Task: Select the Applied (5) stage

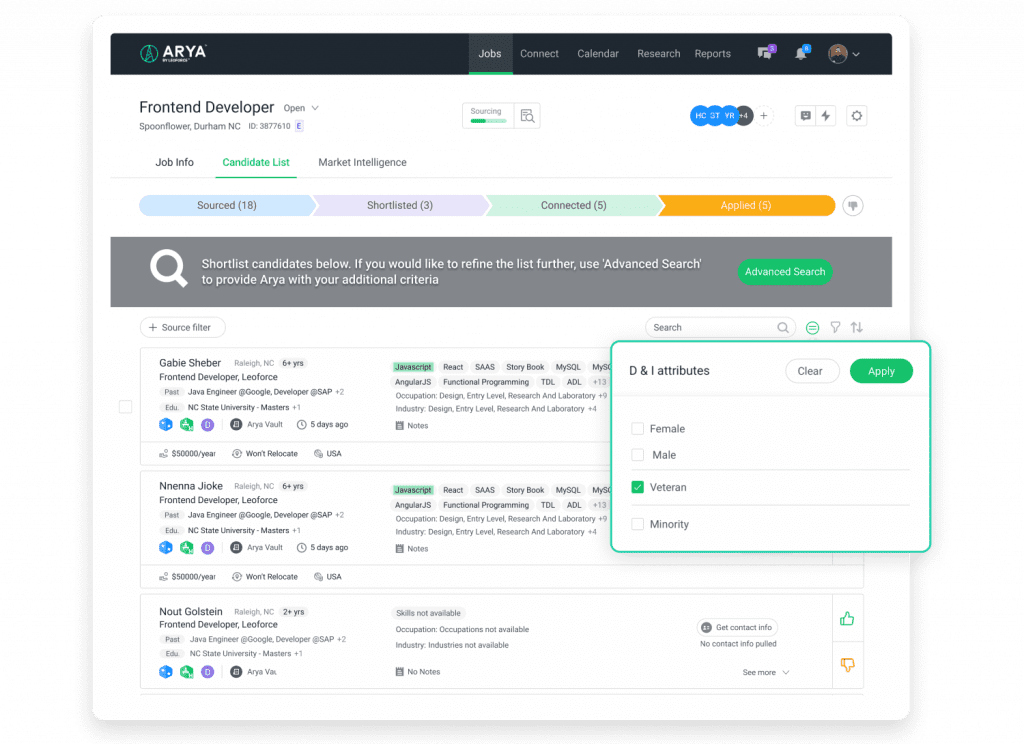Action: tap(746, 205)
